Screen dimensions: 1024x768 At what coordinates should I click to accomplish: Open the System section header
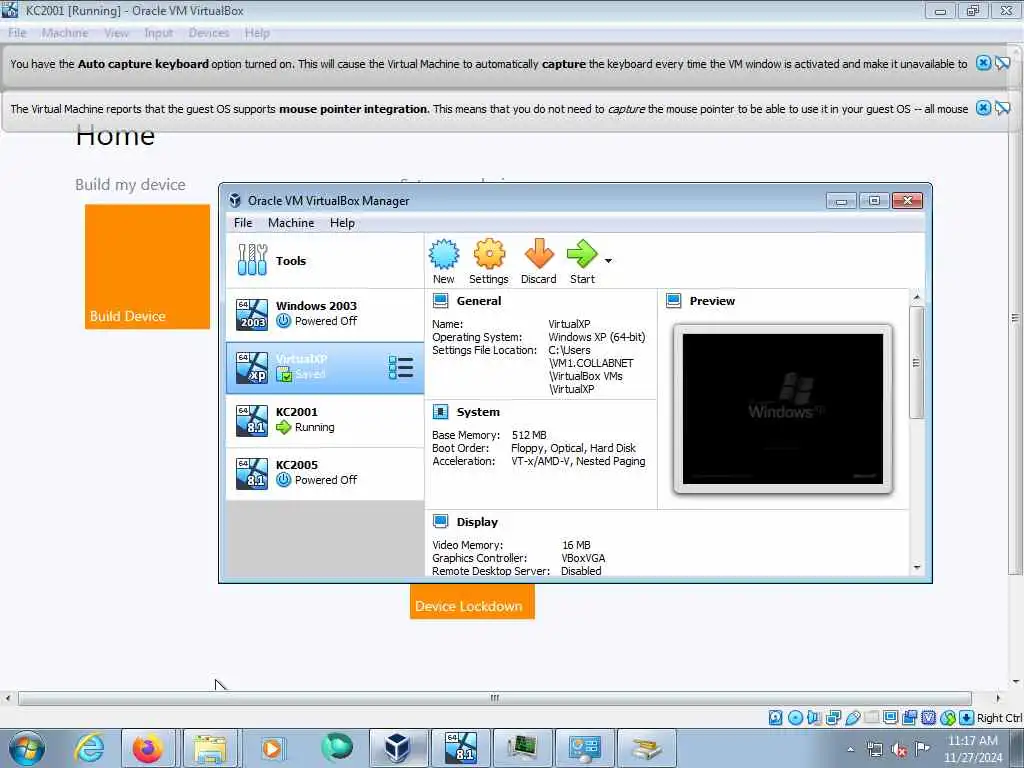[x=478, y=412]
